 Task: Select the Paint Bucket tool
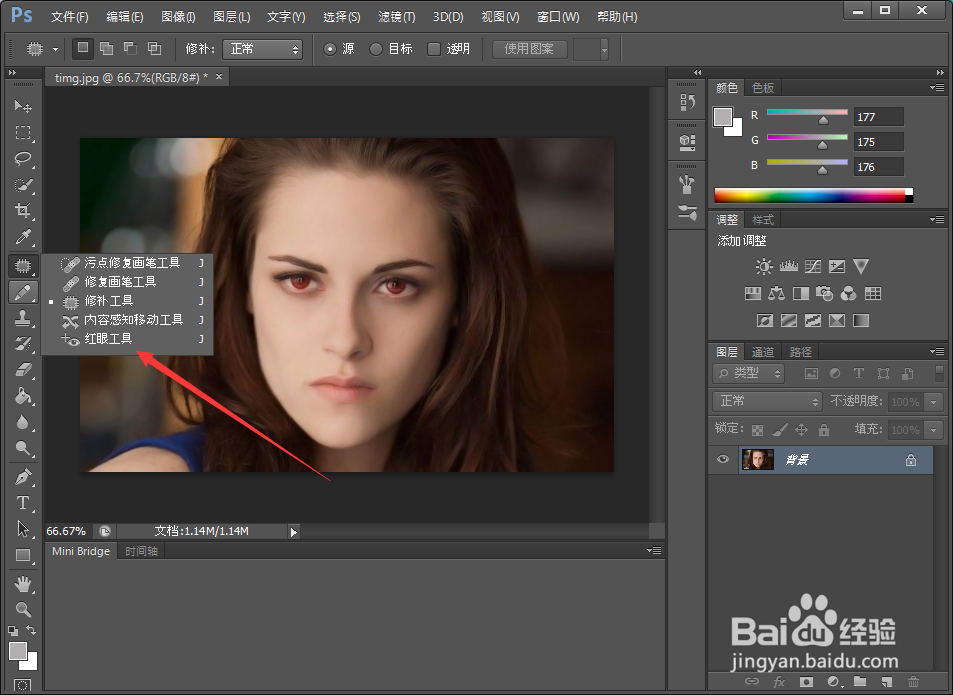[23, 396]
